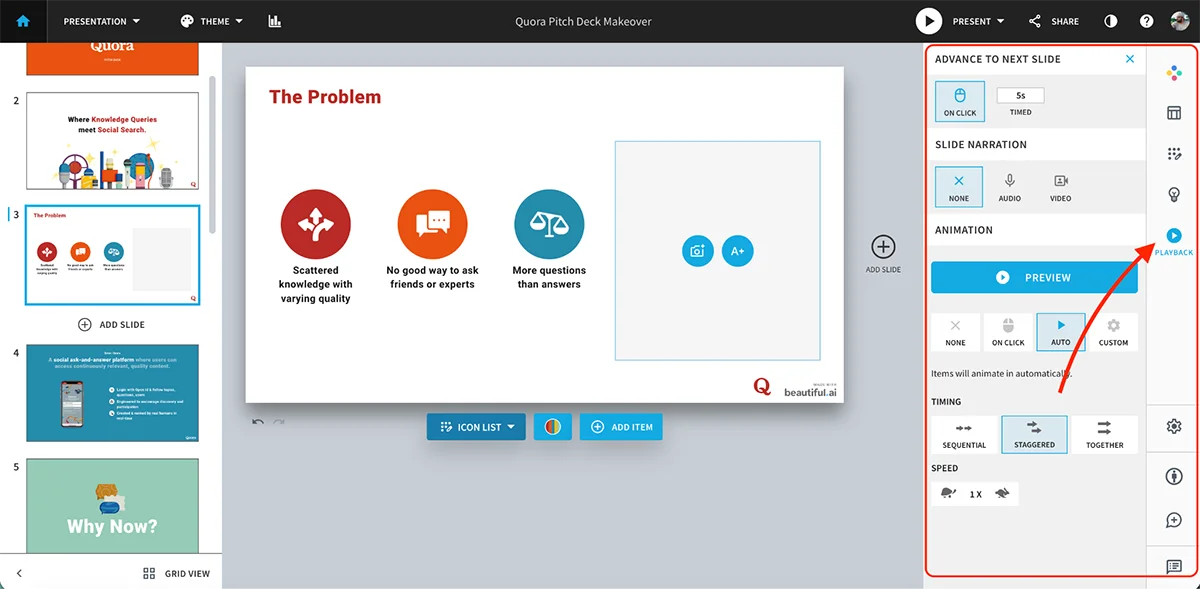Image resolution: width=1200 pixels, height=589 pixels.
Task: Expand the Present options arrow
Action: coord(1001,21)
